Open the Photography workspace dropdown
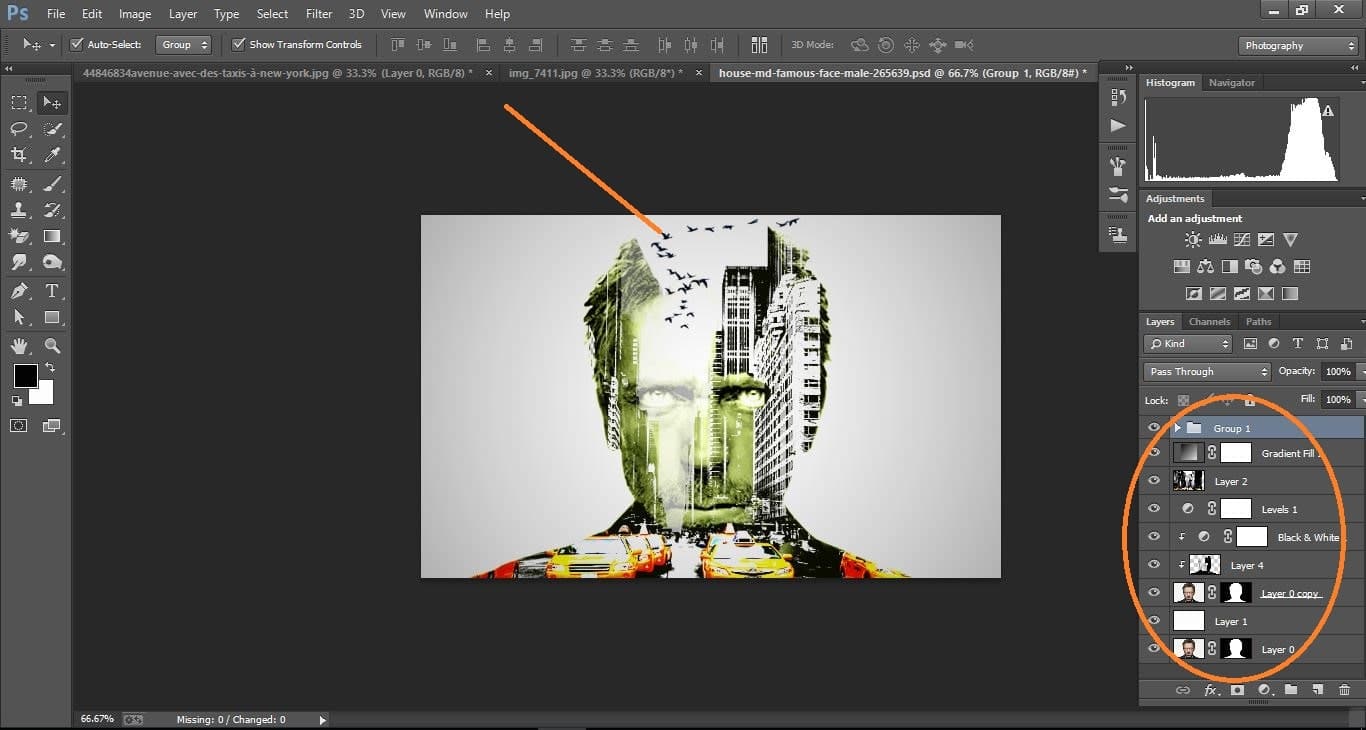 point(1297,45)
